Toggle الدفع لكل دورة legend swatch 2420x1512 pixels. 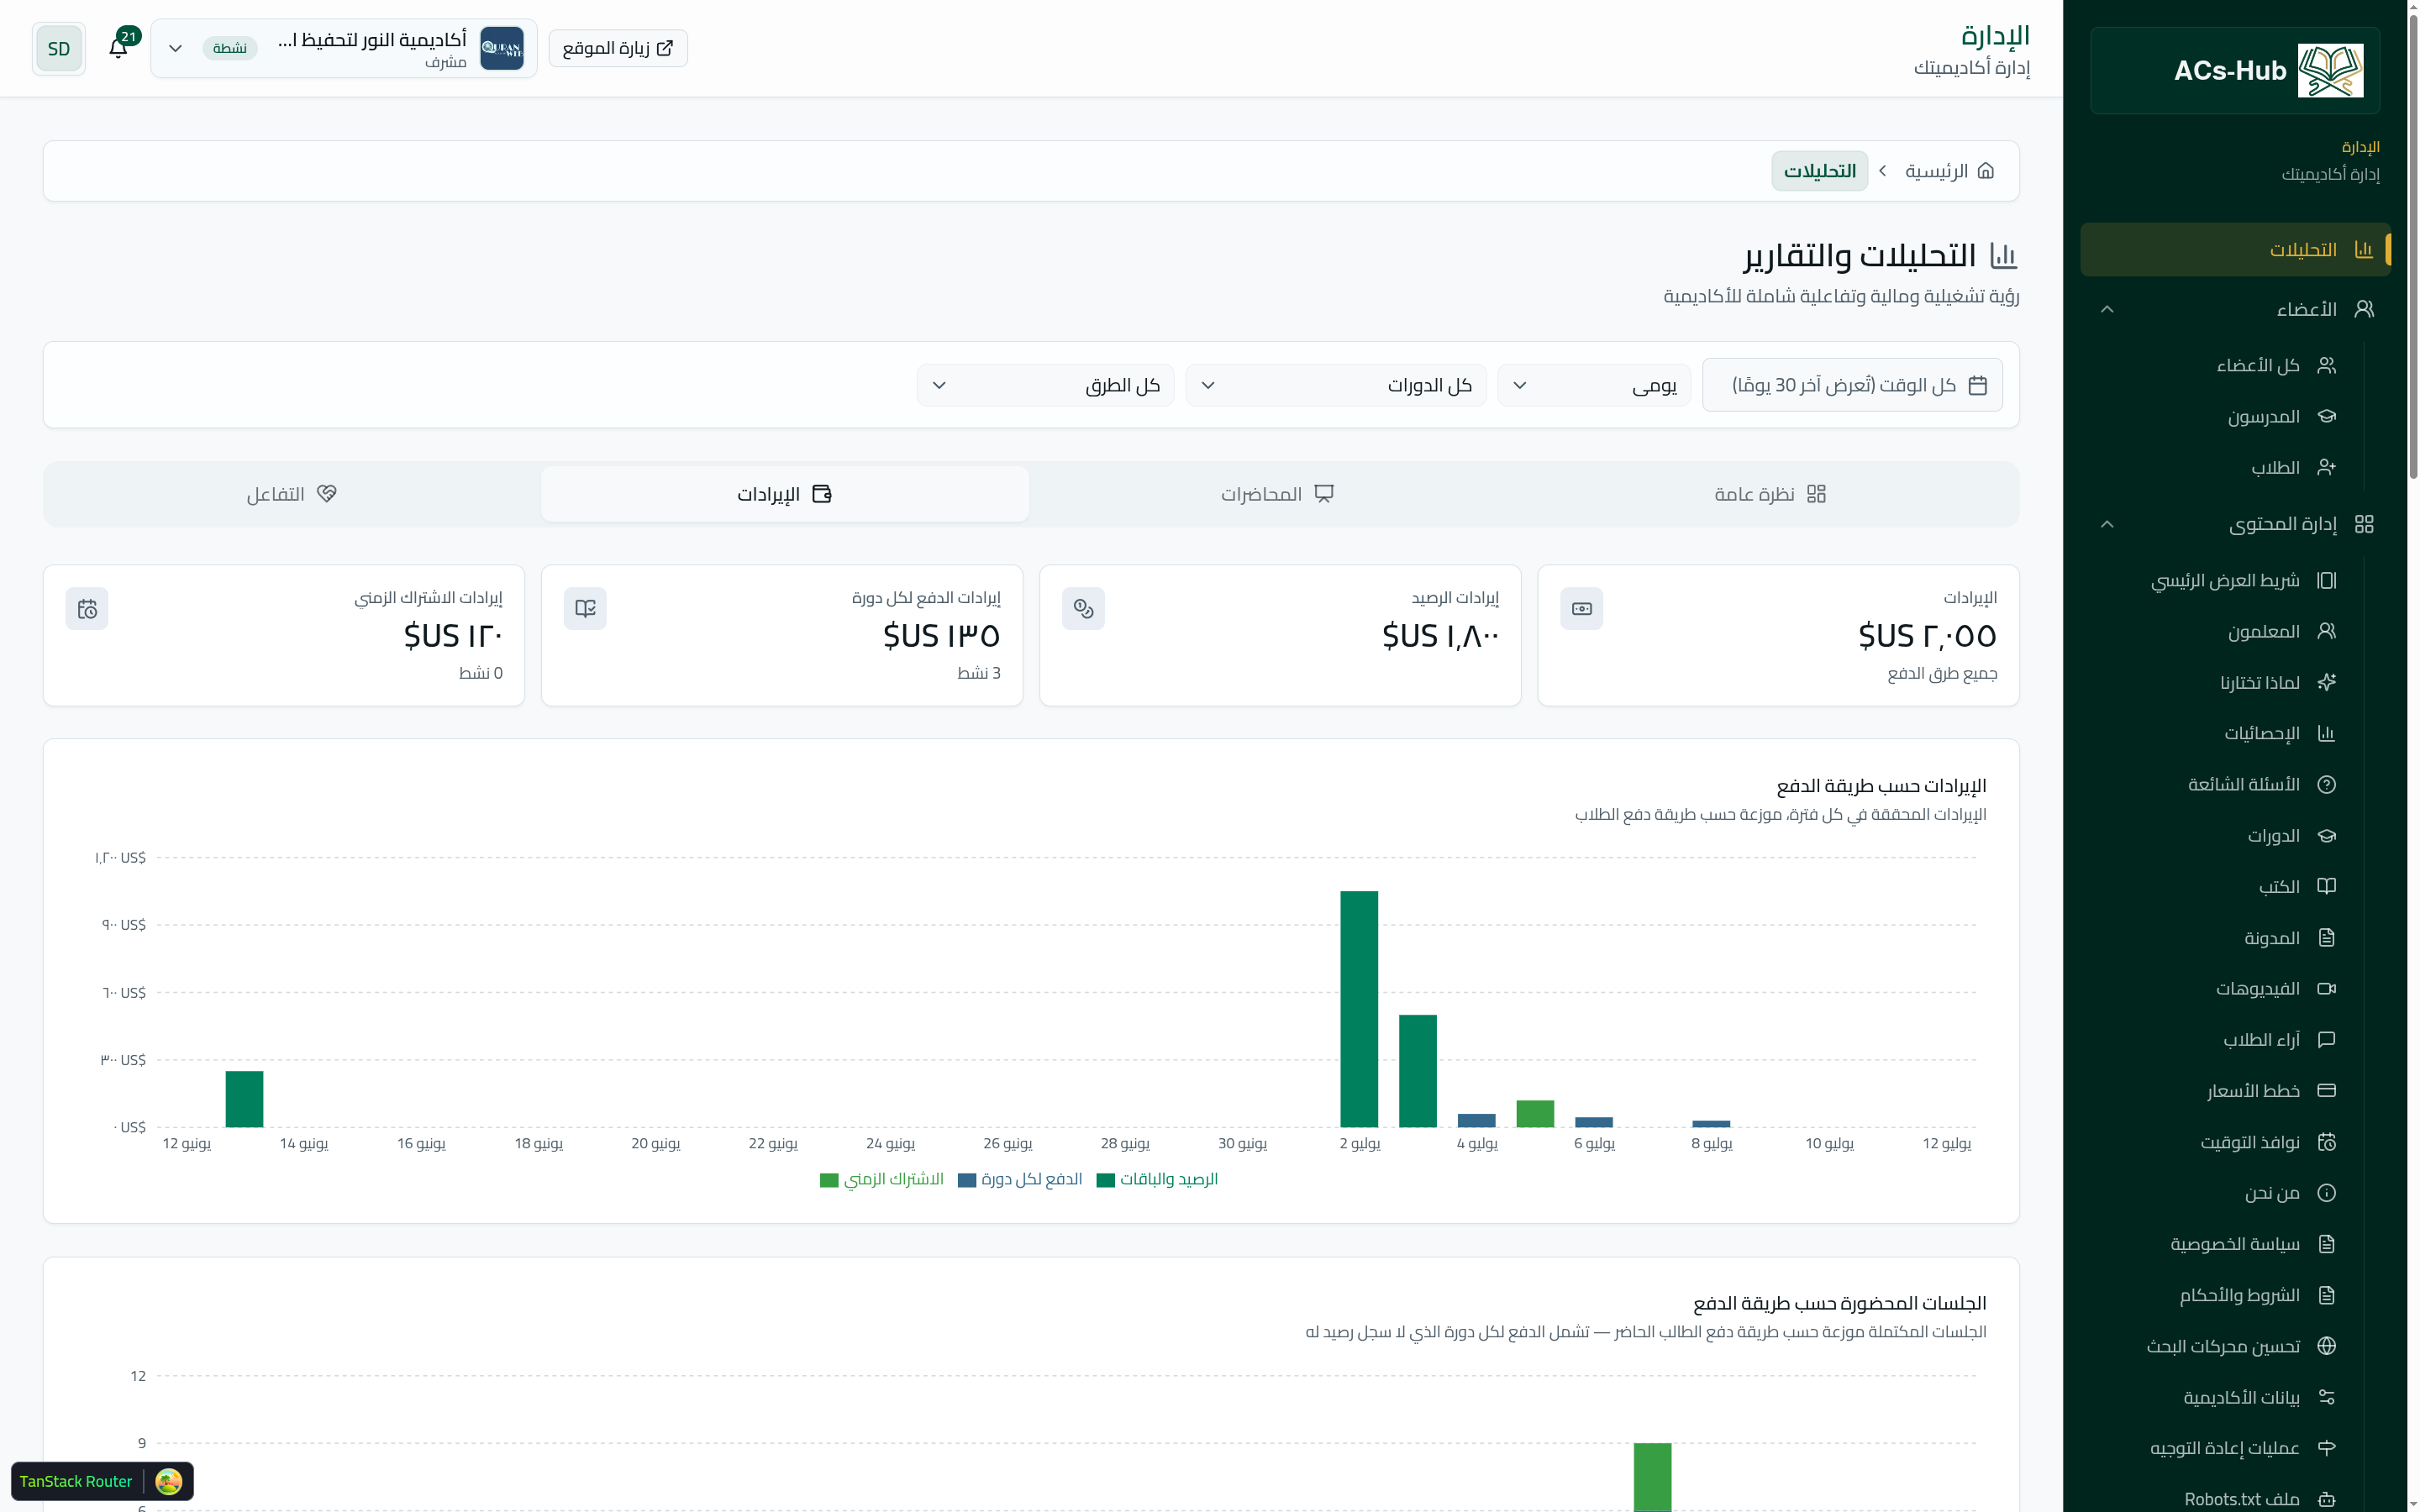pyautogui.click(x=967, y=1180)
